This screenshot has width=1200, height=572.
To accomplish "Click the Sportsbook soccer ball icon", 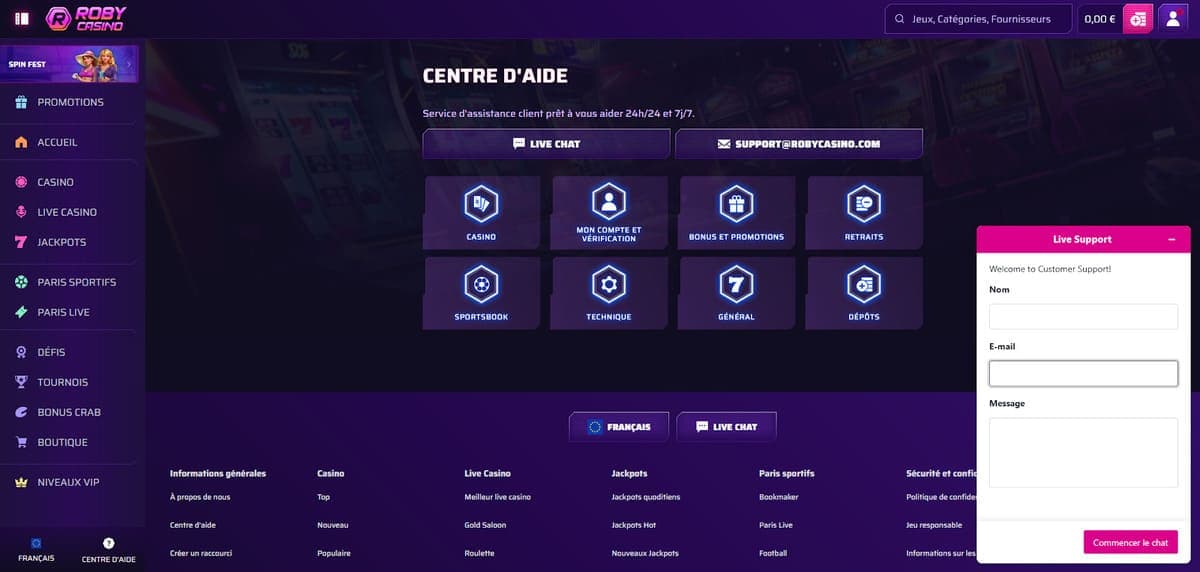I will pos(481,285).
